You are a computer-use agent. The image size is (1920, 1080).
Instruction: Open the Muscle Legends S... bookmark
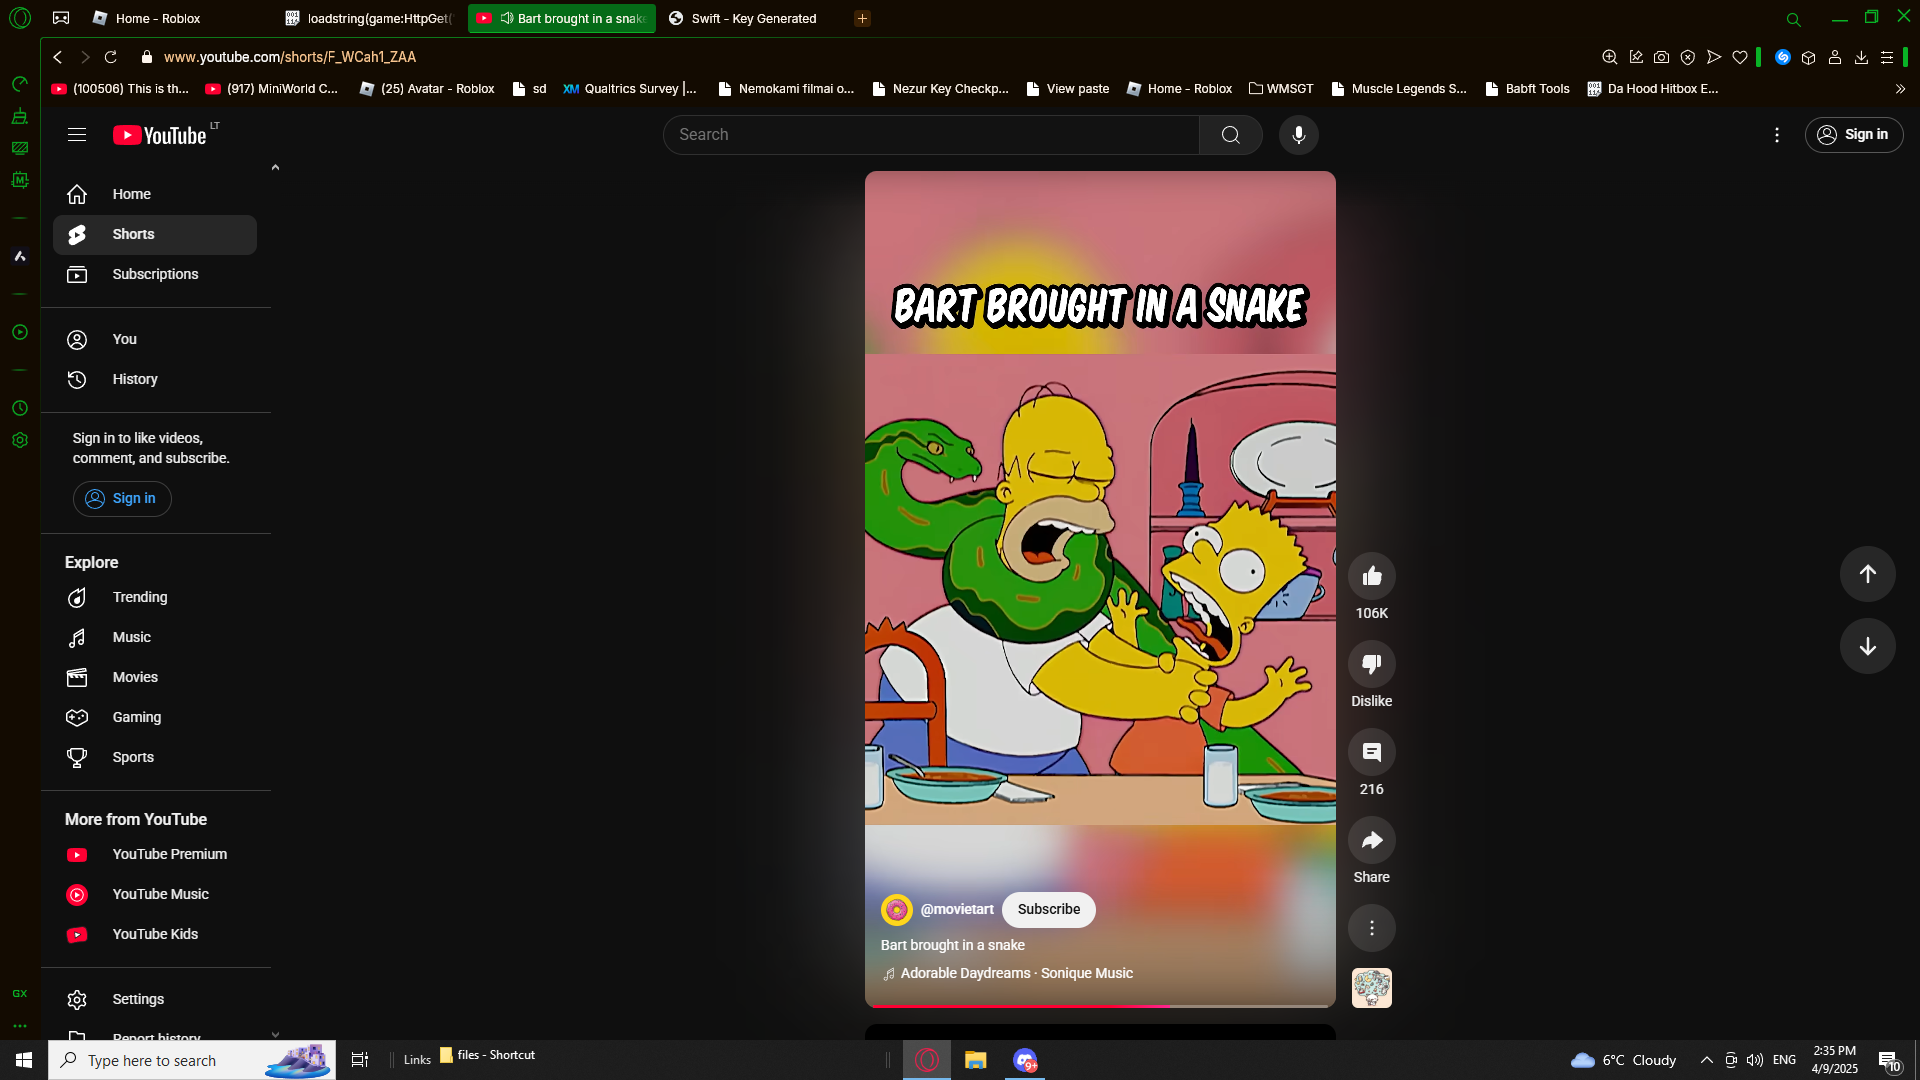1399,89
